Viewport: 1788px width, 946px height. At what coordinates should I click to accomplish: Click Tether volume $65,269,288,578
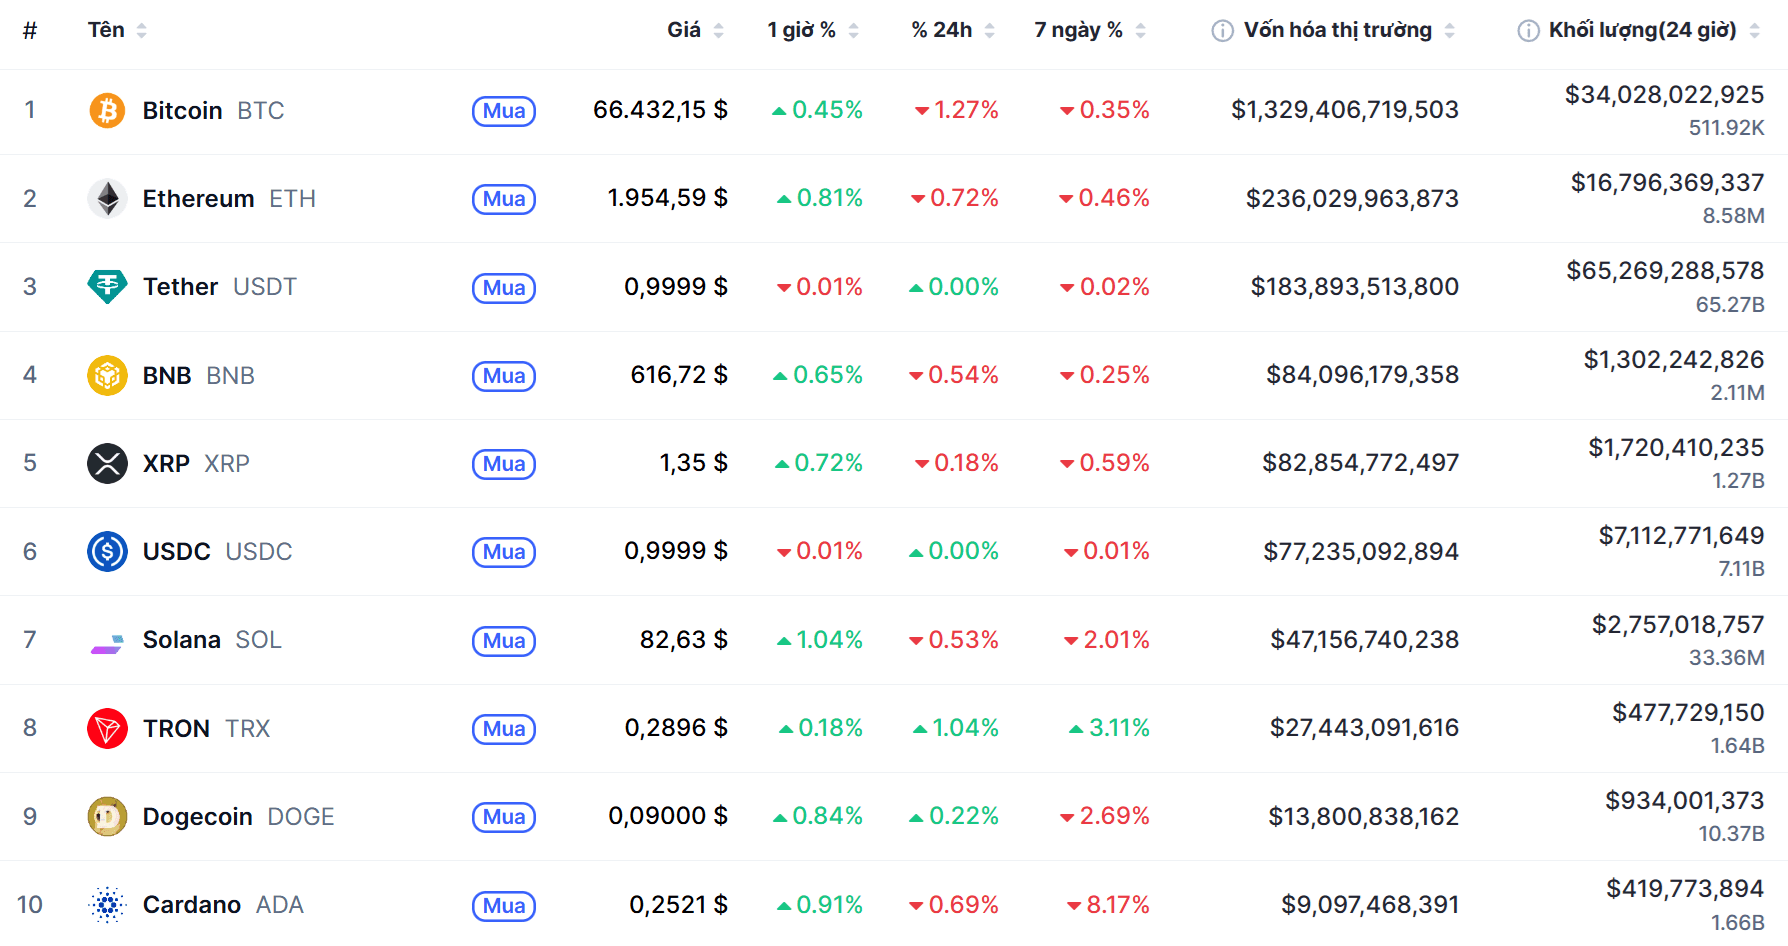(1665, 271)
